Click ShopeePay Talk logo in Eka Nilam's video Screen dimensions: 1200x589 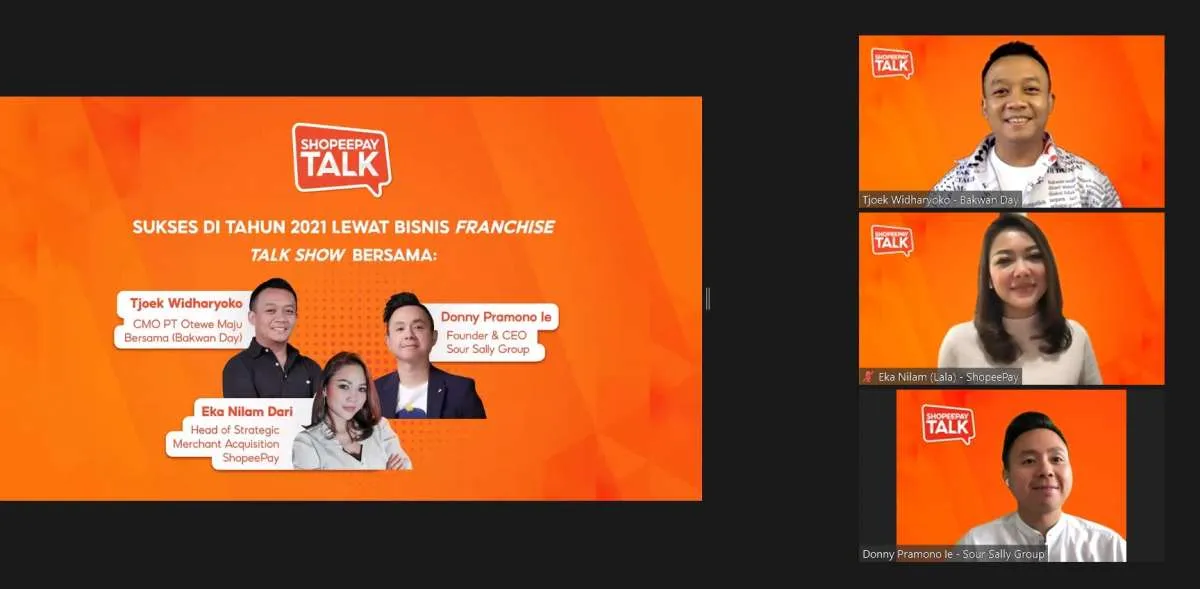coord(892,240)
